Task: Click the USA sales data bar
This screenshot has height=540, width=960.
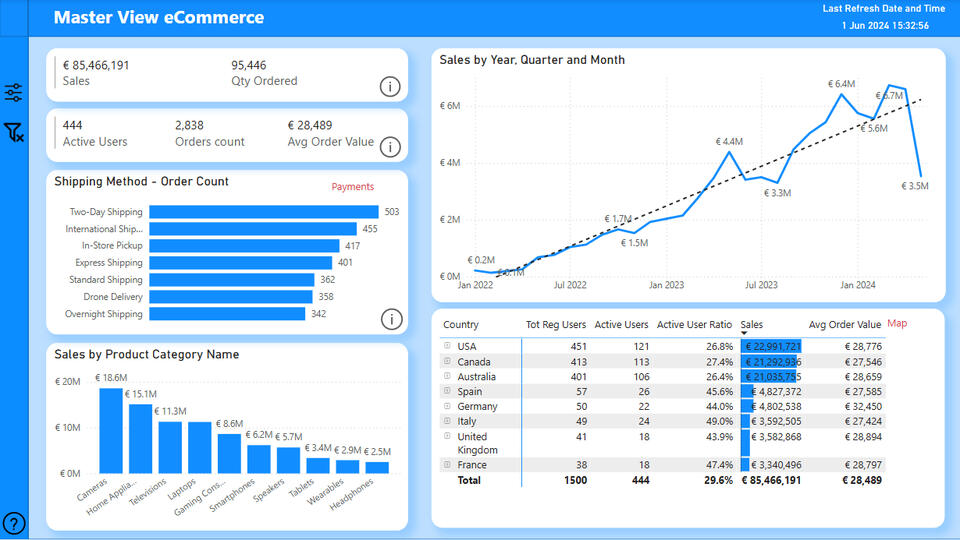Action: pyautogui.click(x=771, y=346)
